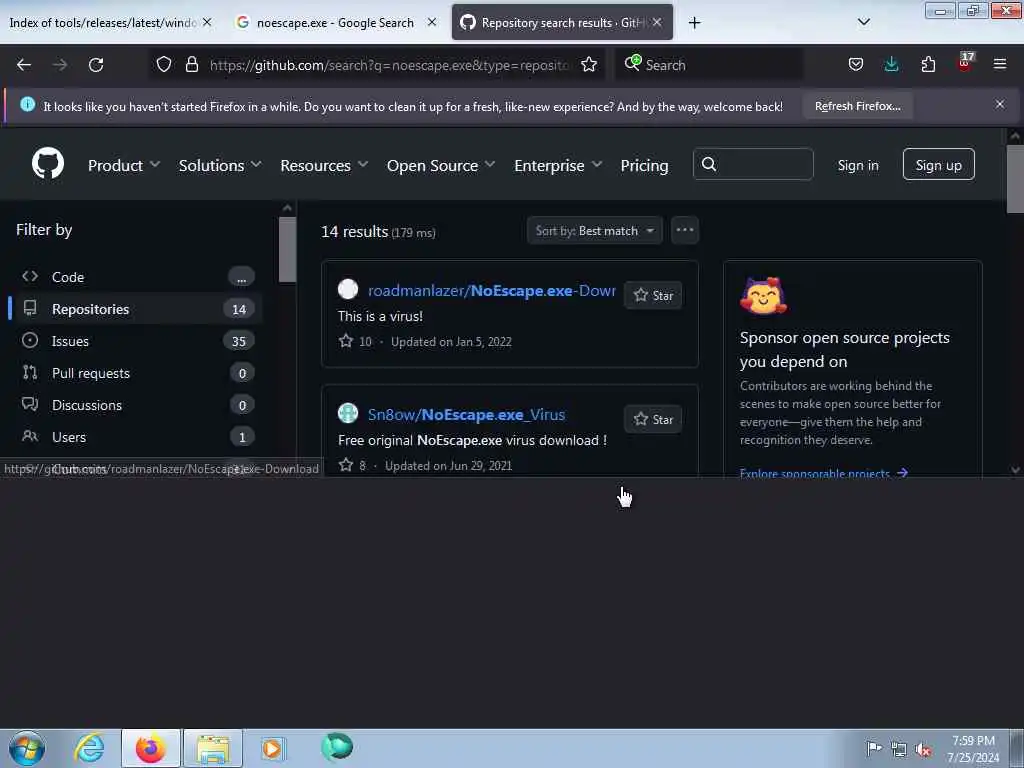
Task: Open the extension icon with badge 17
Action: click(965, 62)
